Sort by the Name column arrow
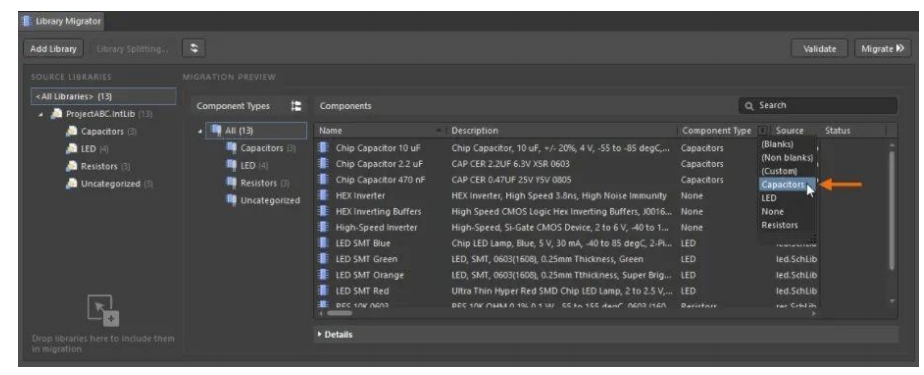Image resolution: width=924 pixels, height=375 pixels. coord(438,130)
